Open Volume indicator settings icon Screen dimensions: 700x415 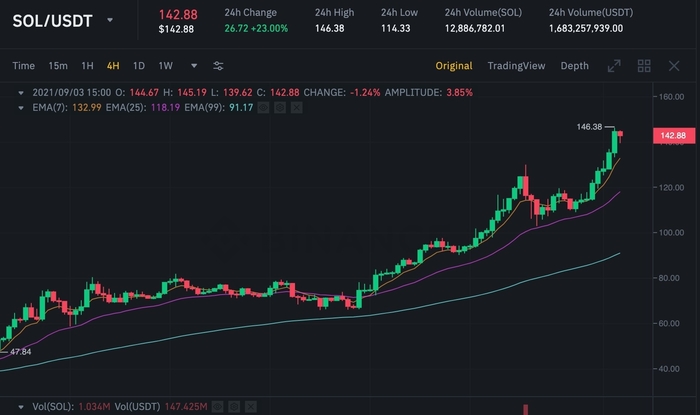tap(234, 407)
